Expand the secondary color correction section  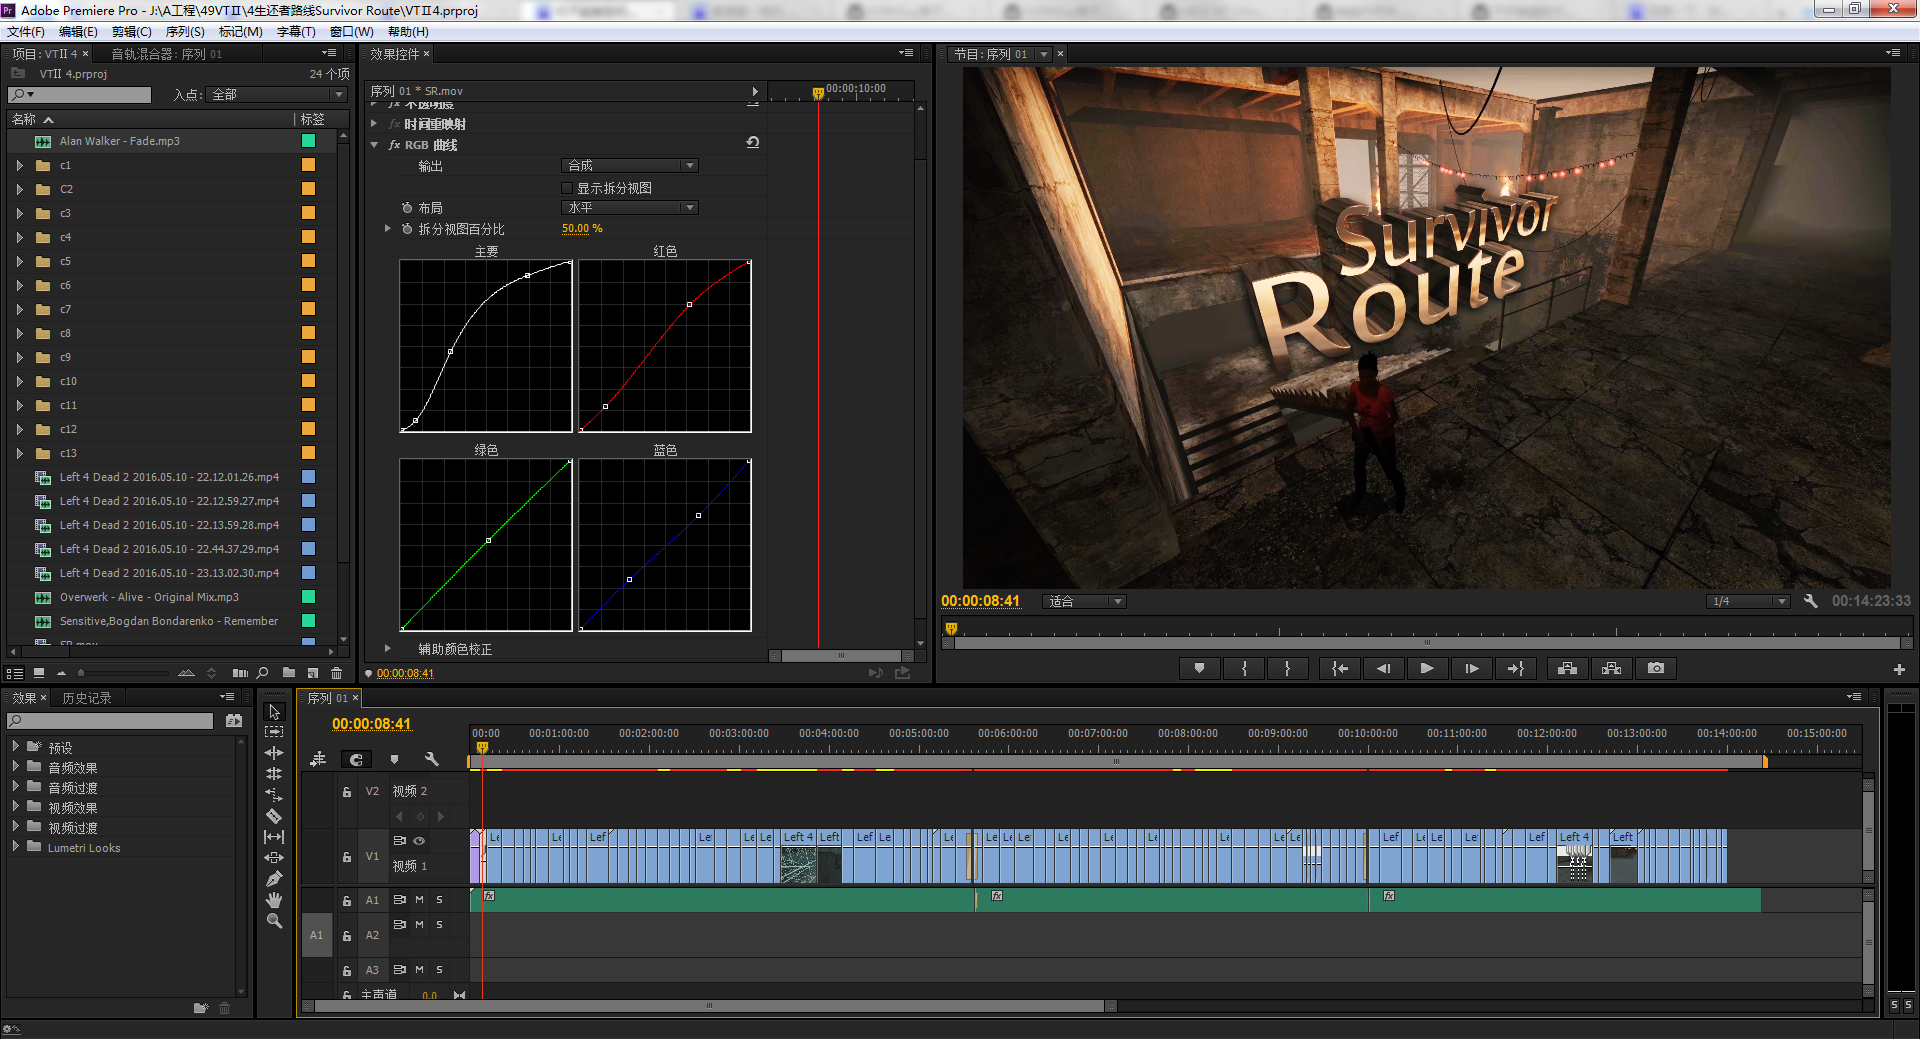click(388, 648)
